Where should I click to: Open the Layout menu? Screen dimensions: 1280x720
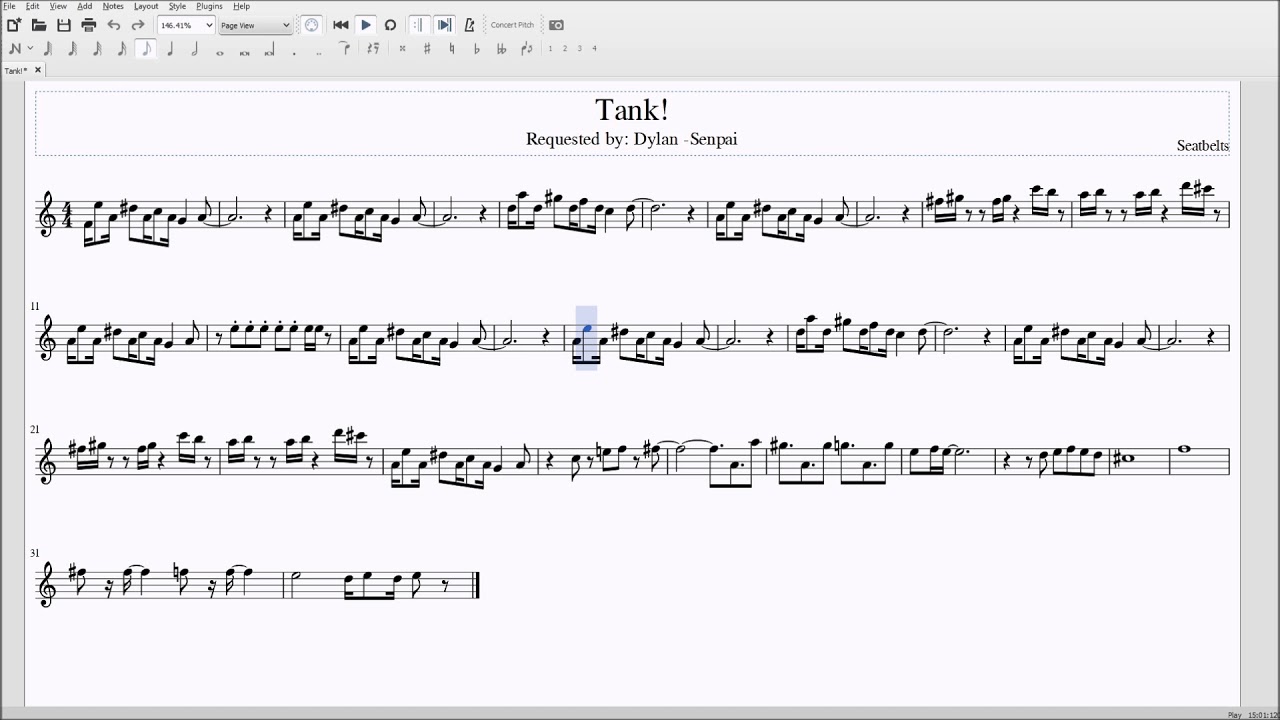click(x=146, y=6)
